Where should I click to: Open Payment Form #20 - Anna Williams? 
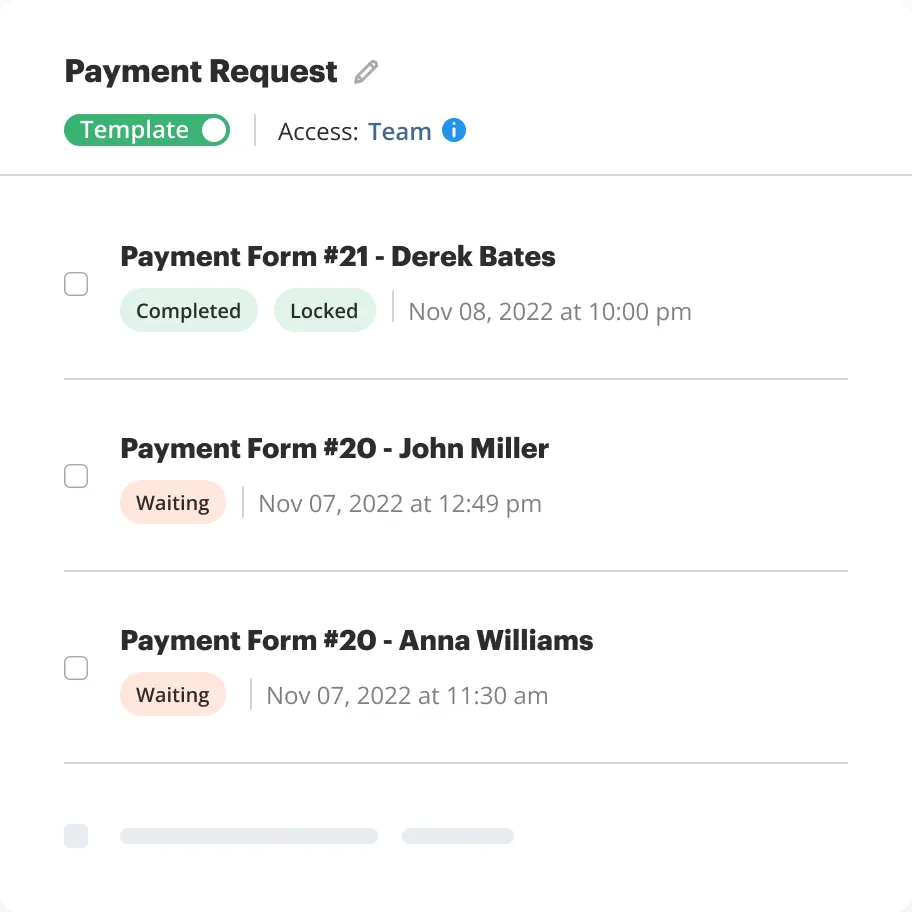pos(356,640)
